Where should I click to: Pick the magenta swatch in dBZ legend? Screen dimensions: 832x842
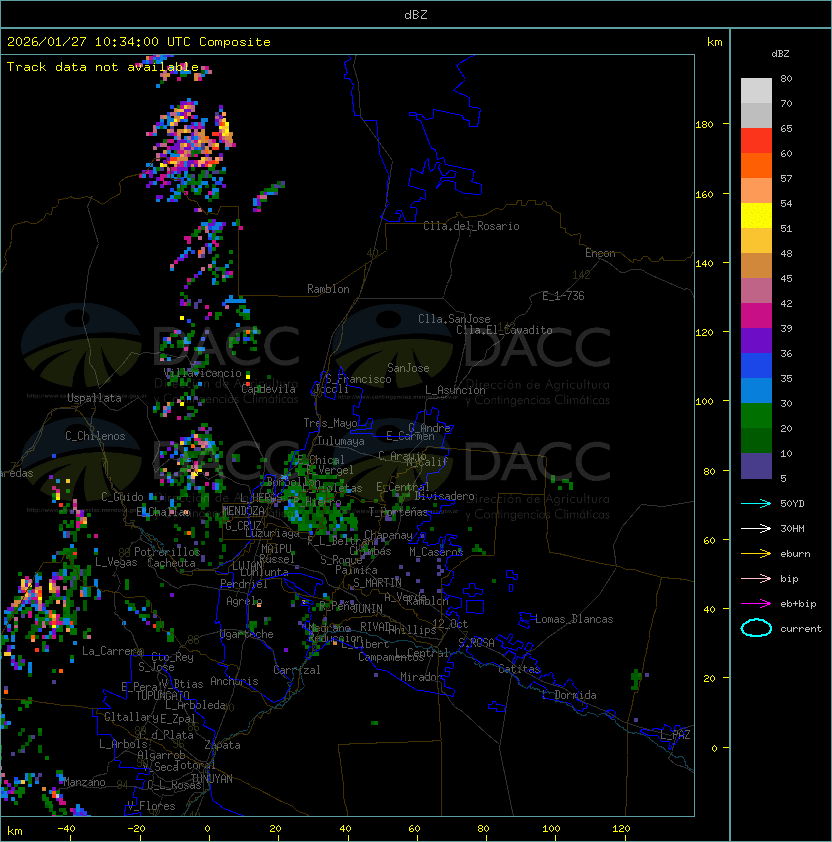point(756,315)
